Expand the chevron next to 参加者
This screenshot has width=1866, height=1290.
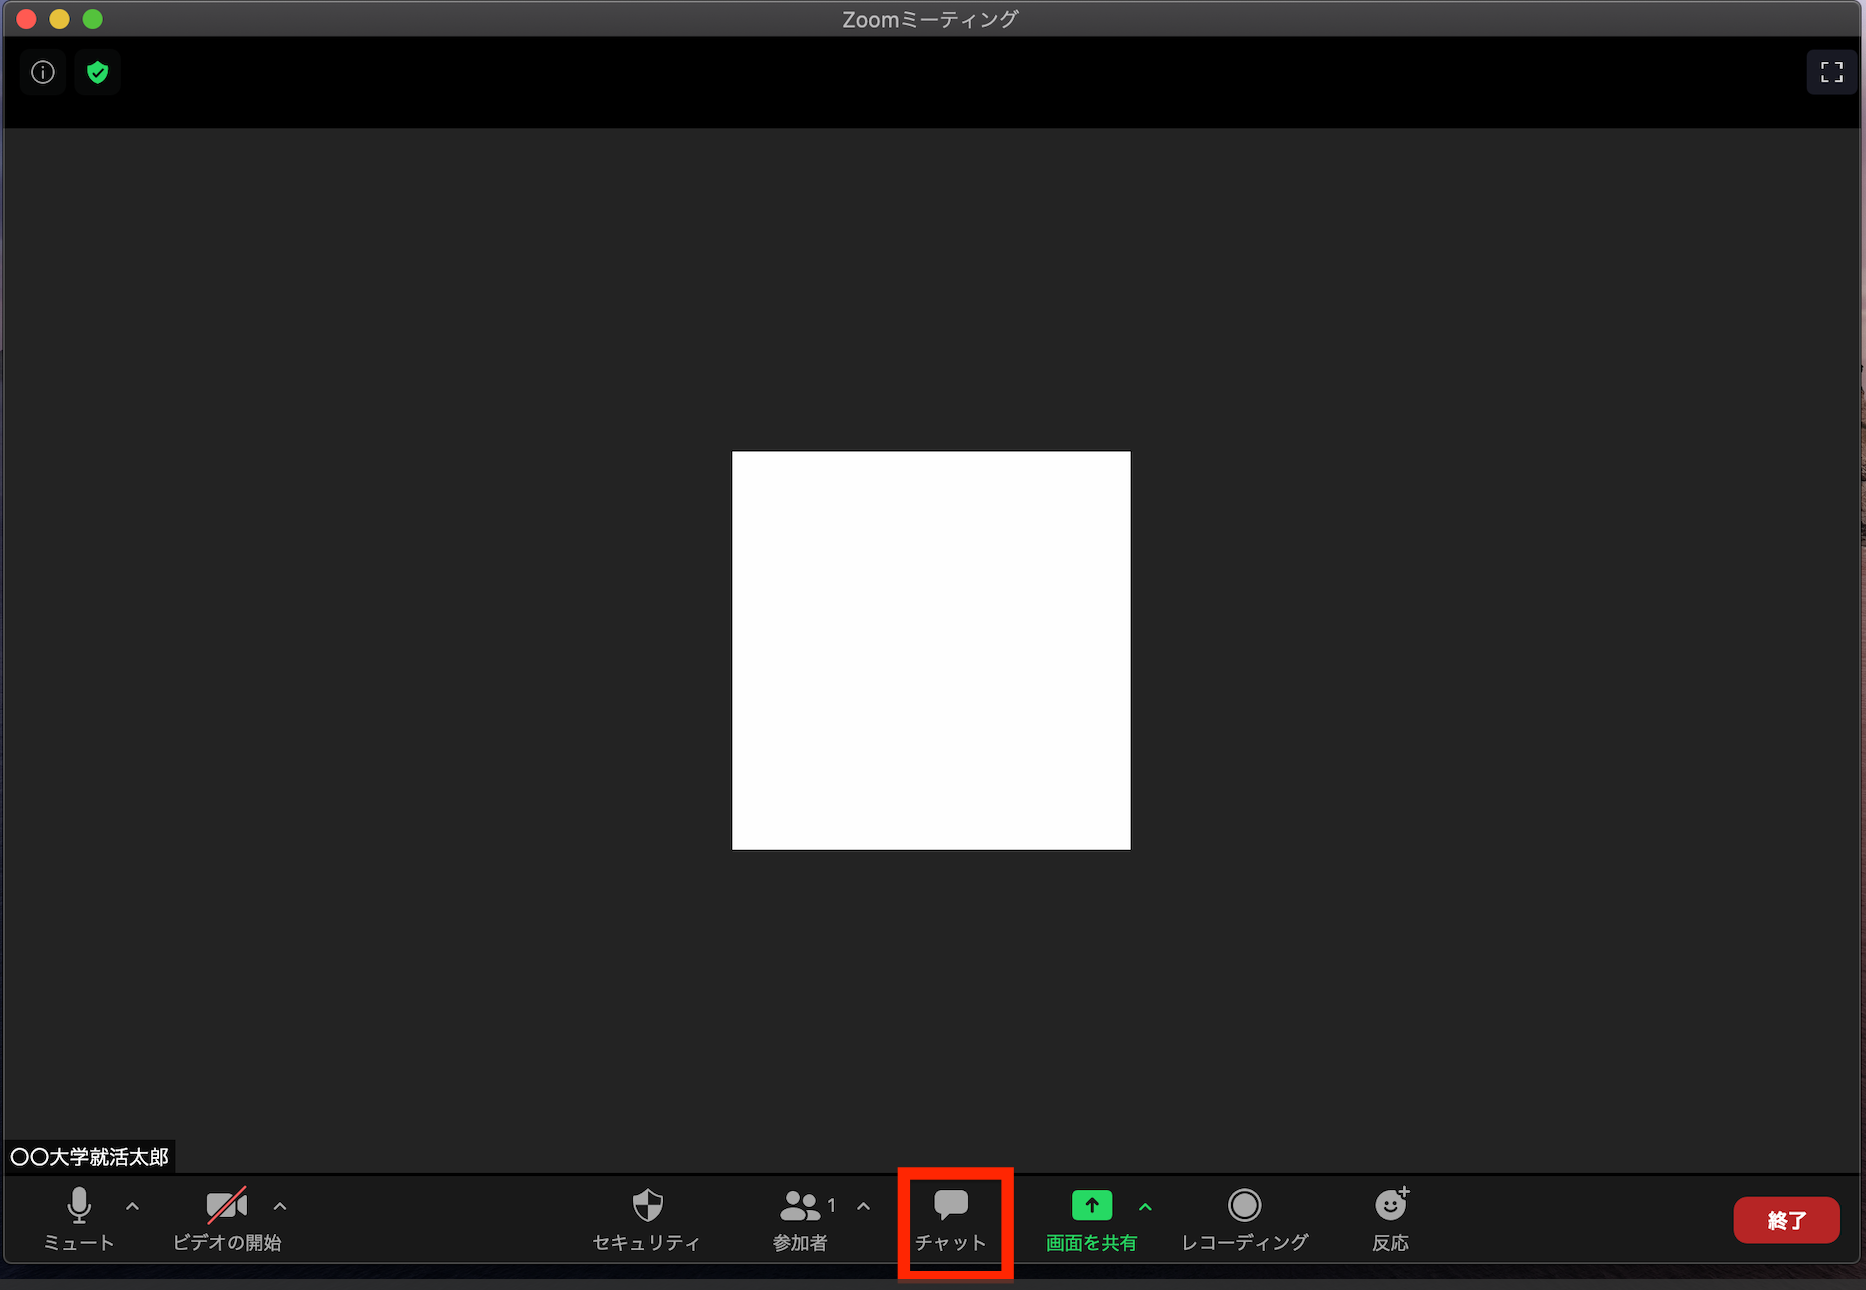863,1207
